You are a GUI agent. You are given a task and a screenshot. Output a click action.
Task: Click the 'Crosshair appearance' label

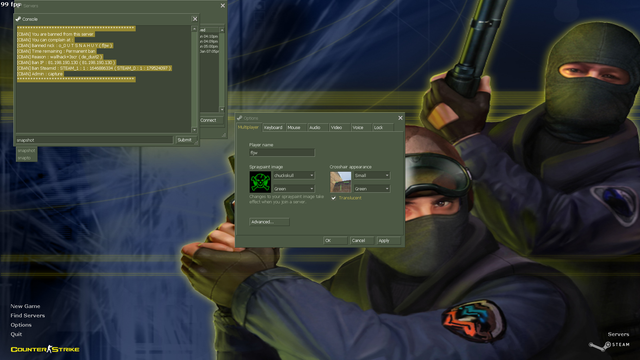tap(351, 167)
